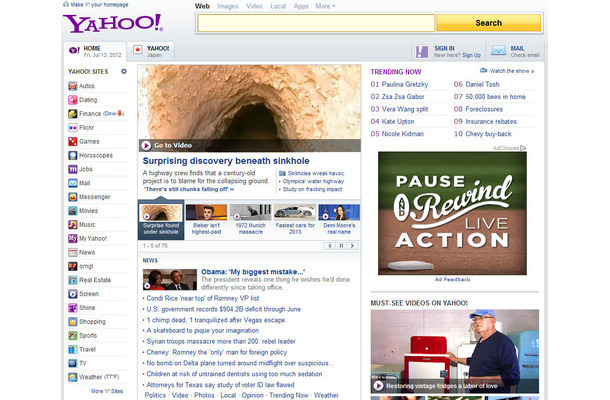Open the Games dice icon
Viewport: 610px width, 400px height.
click(x=73, y=142)
